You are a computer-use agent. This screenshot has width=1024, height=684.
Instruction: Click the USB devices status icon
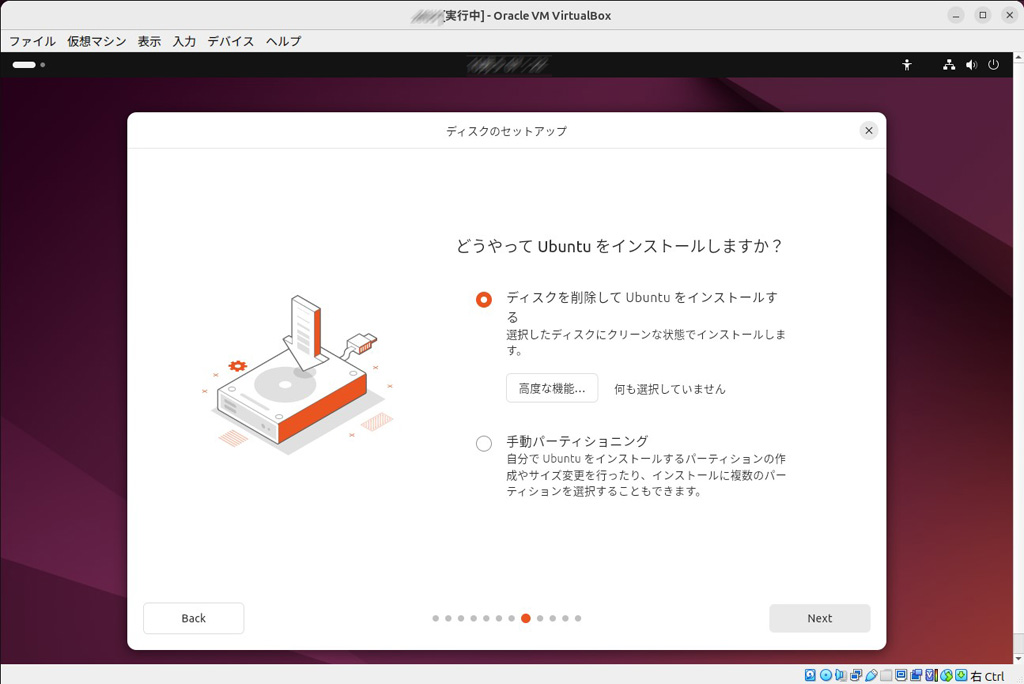(871, 675)
